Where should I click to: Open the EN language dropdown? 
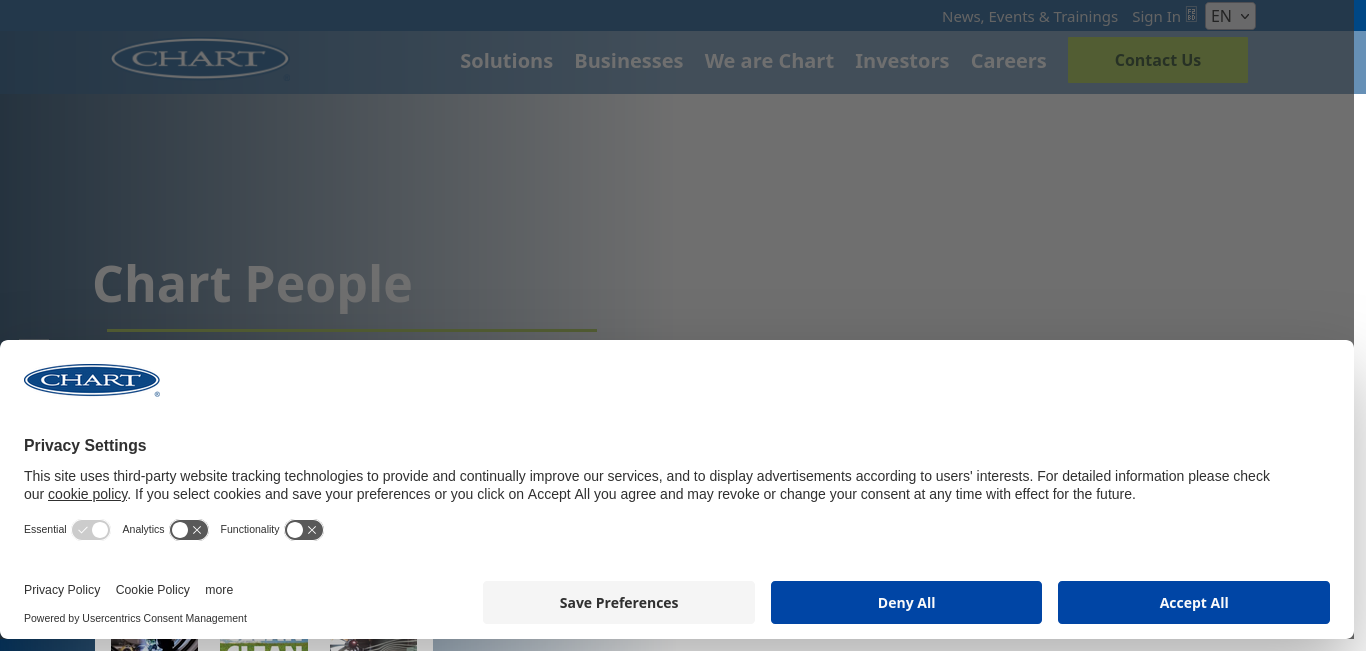[x=1230, y=16]
